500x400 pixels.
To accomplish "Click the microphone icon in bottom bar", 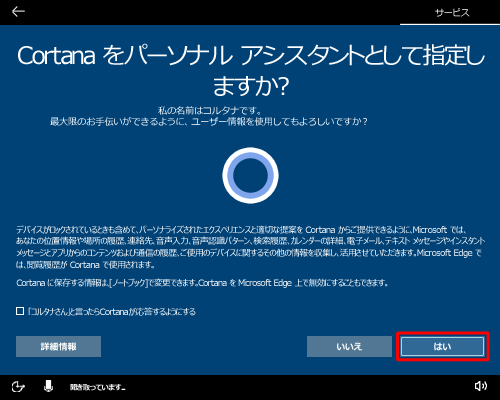I will (x=49, y=386).
